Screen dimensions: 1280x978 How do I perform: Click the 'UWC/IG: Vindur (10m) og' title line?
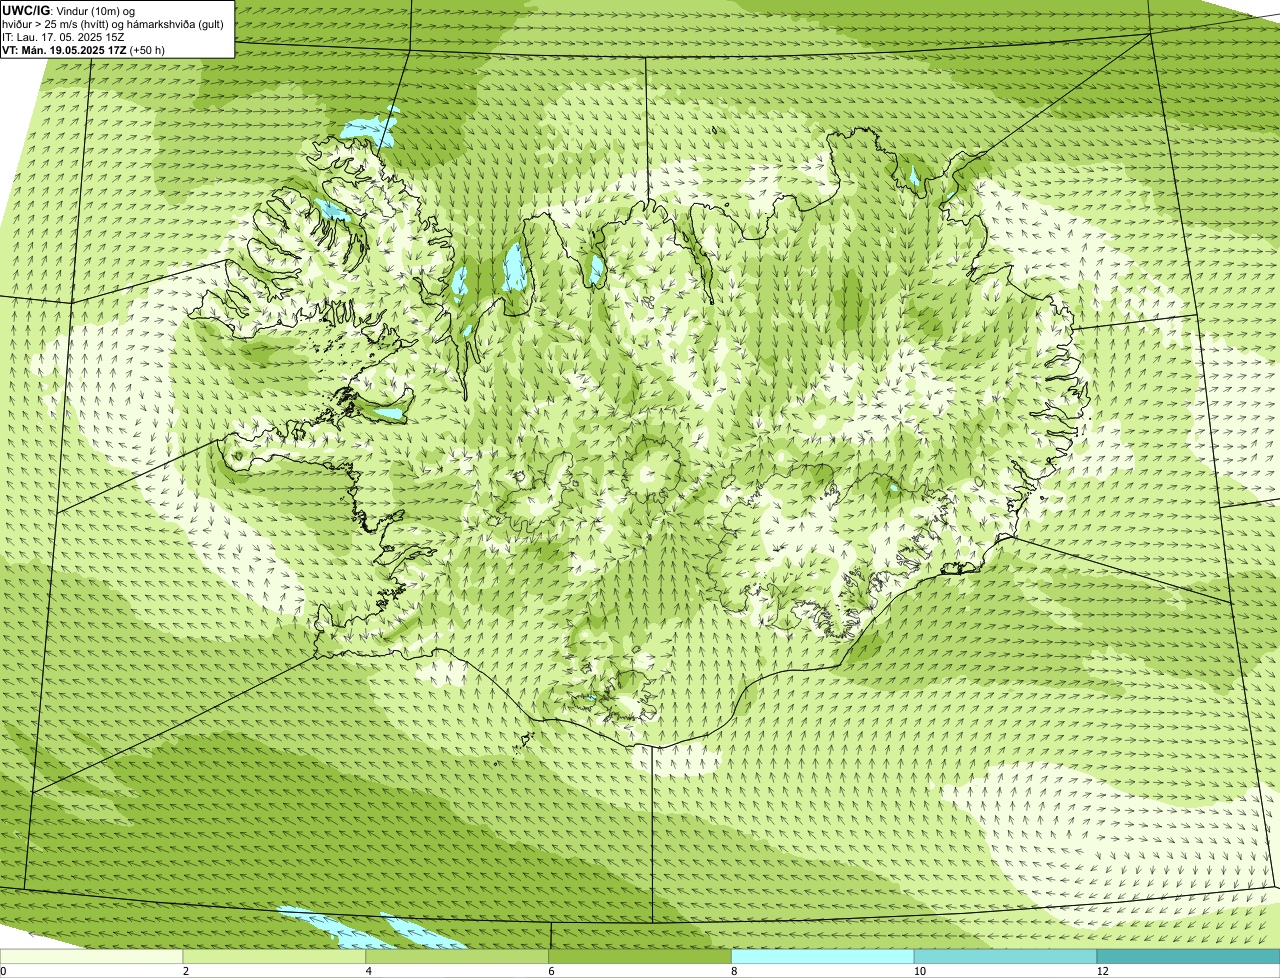coord(68,11)
